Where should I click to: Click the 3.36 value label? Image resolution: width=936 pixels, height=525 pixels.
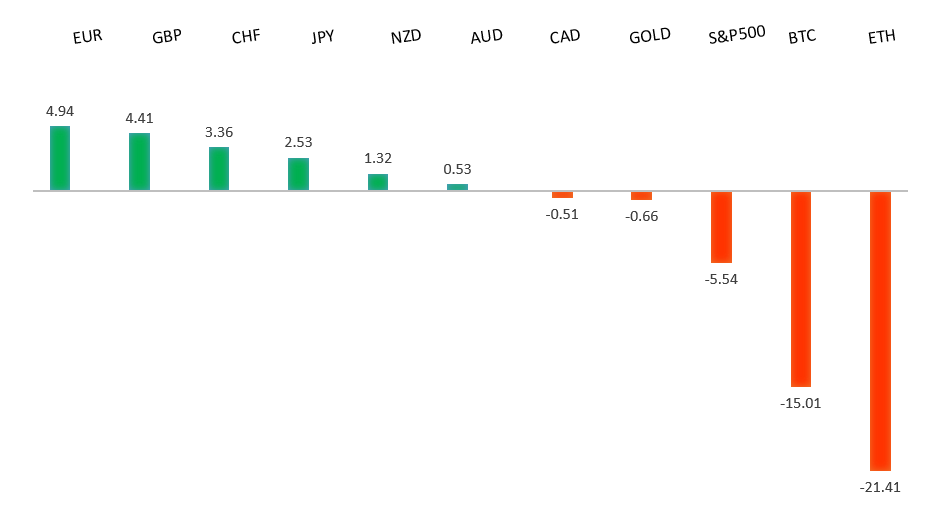(x=219, y=132)
